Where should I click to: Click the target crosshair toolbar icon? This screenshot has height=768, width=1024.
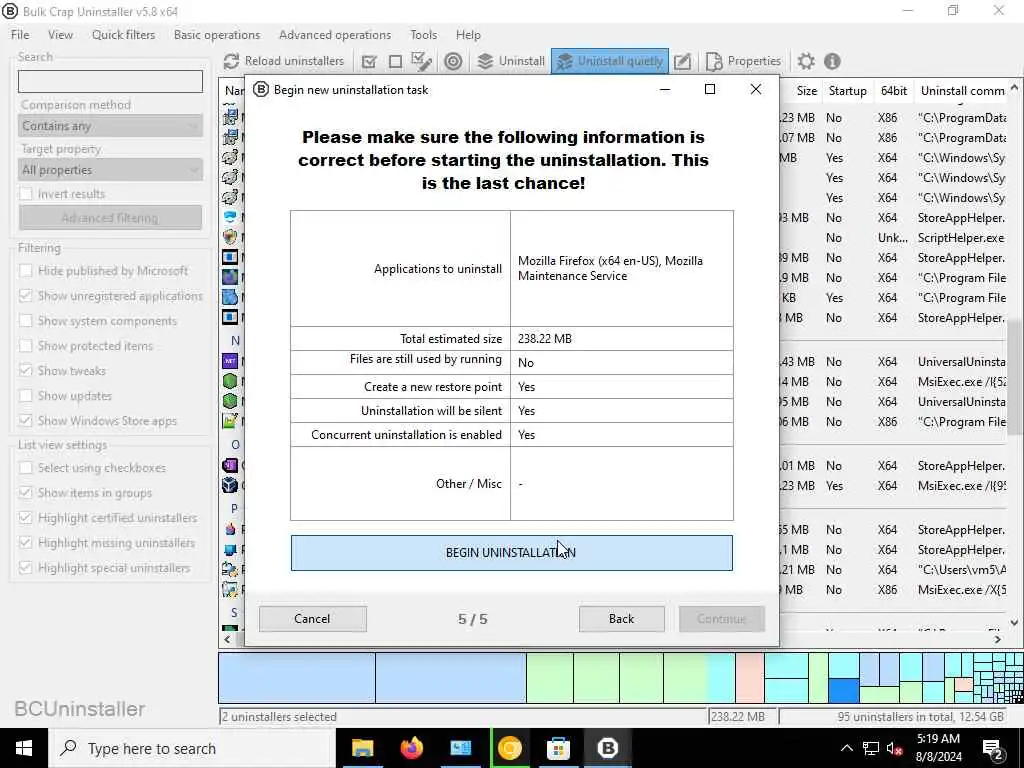[453, 61]
